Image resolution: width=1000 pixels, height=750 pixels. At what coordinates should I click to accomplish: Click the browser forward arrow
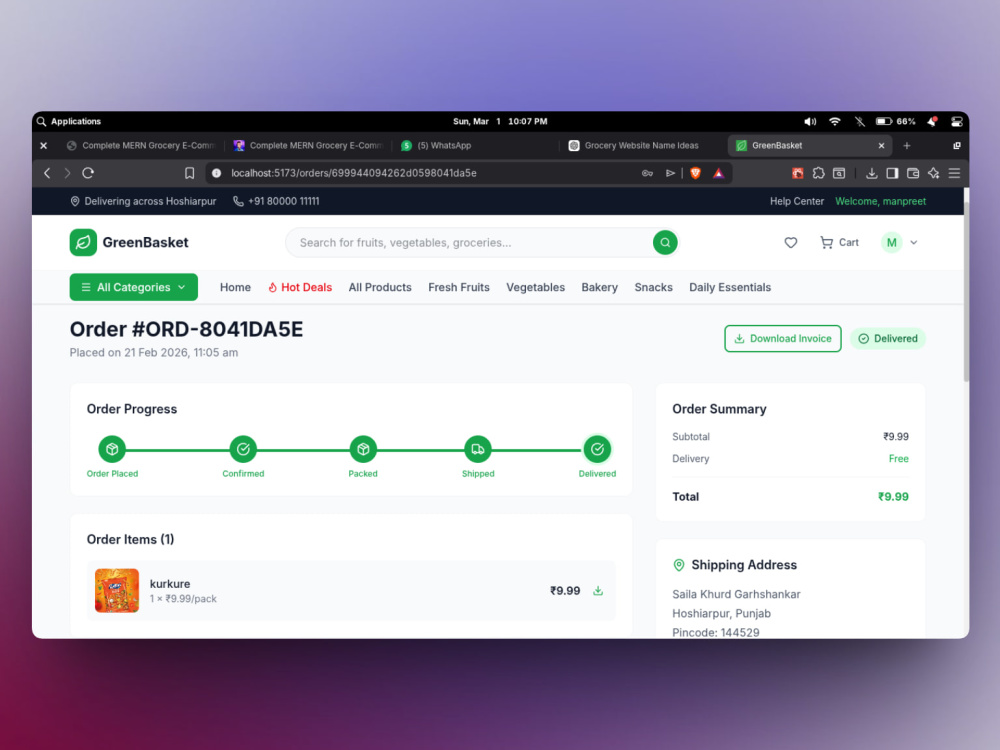pyautogui.click(x=67, y=173)
